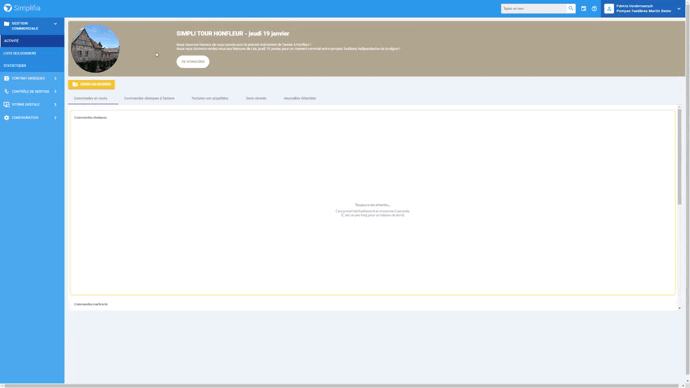Expand the Contrat Obsèques chevron
Viewport: 690px width, 388px height.
[x=55, y=78]
